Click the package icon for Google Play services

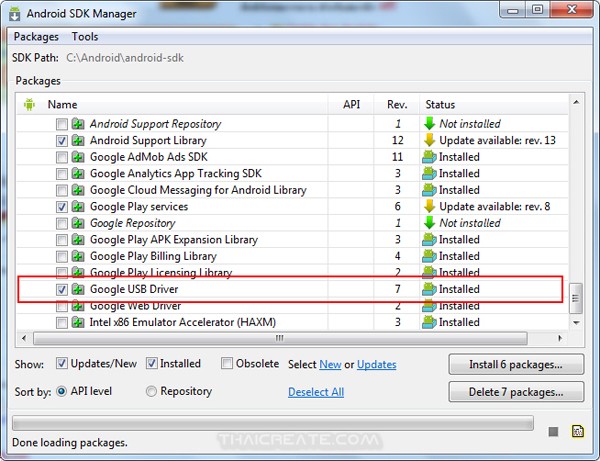78,207
